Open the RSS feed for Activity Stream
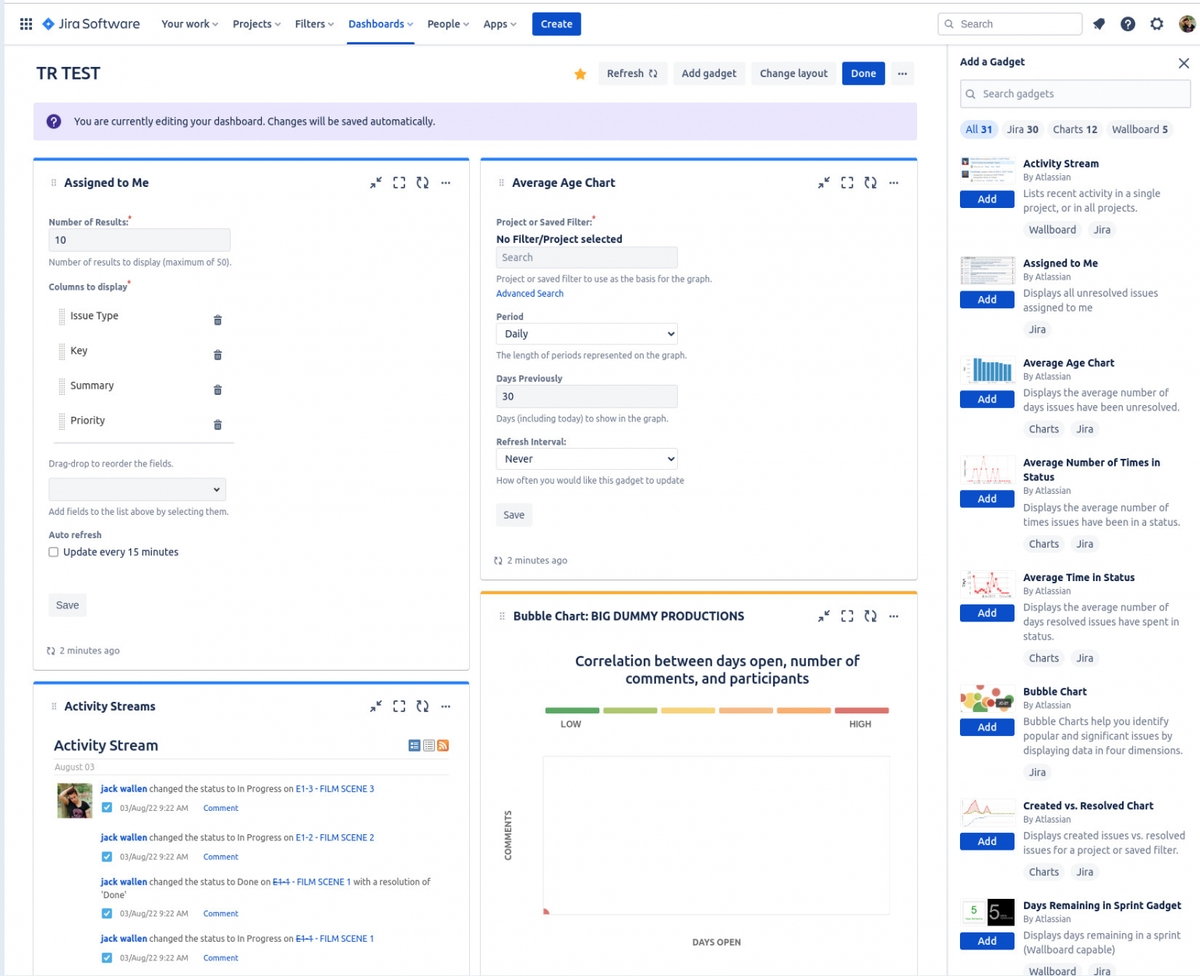Screen dimensions: 1200x976 [x=443, y=745]
